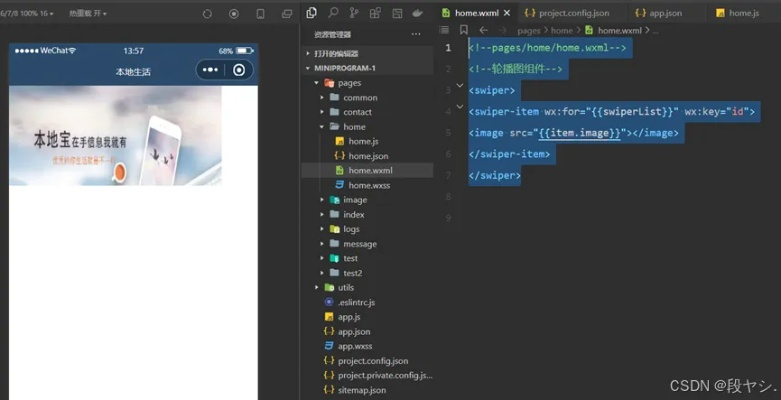781x400 pixels.
Task: Open the Extensions blocks icon
Action: (375, 13)
